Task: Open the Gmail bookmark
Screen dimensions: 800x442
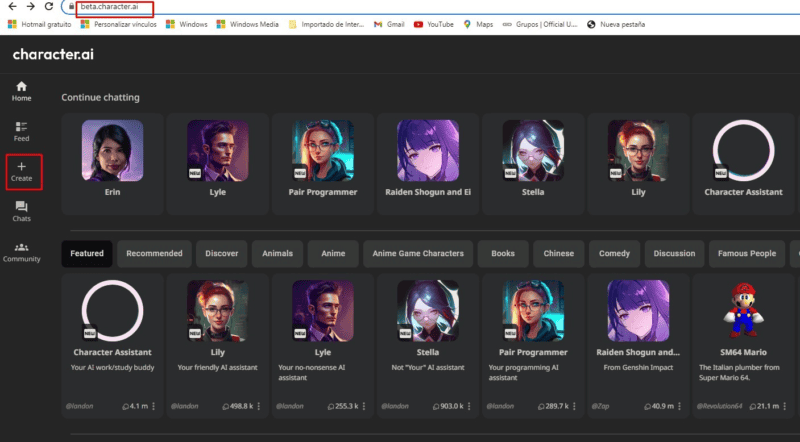Action: click(x=389, y=24)
